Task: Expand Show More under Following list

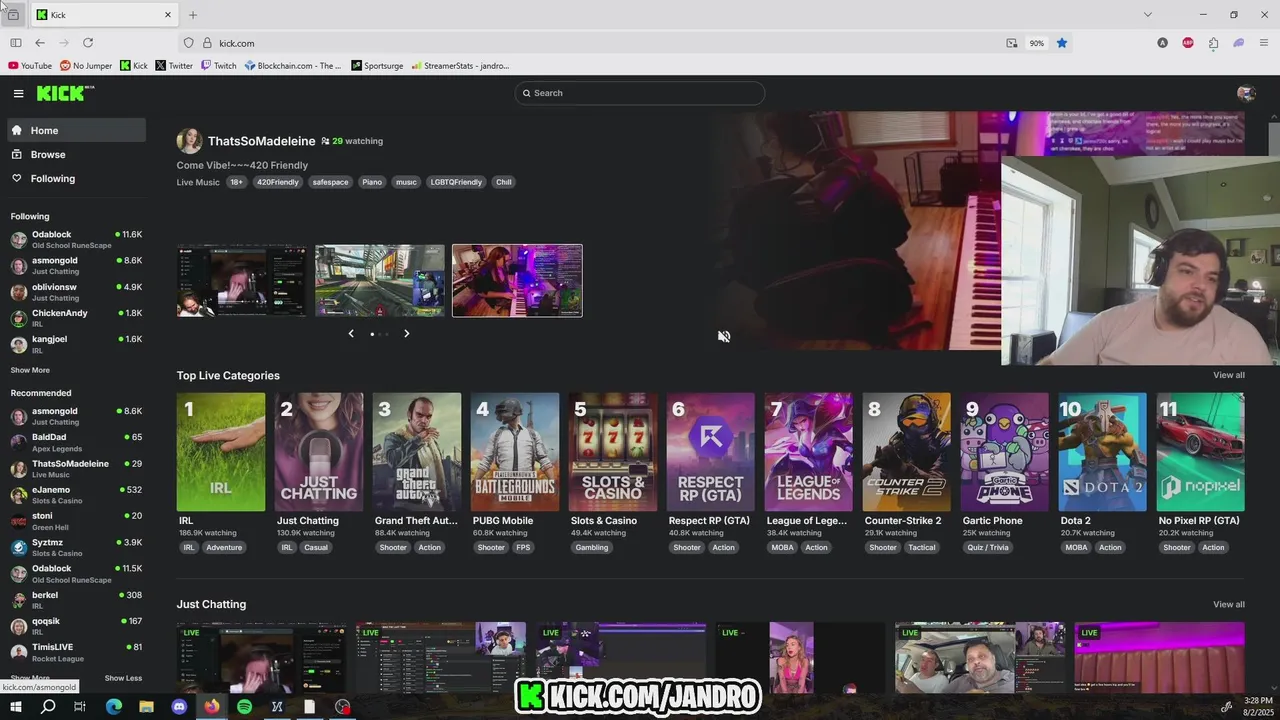Action: point(30,370)
